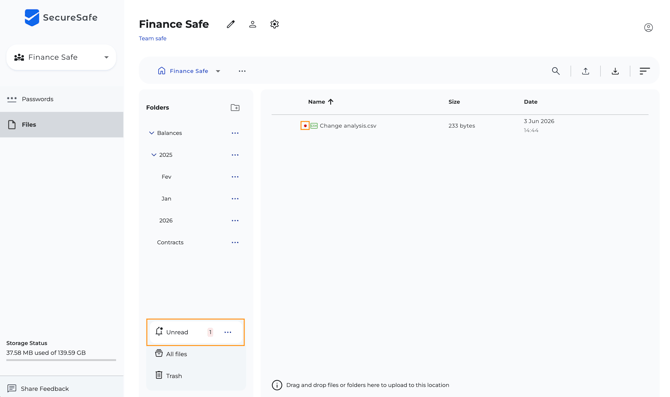Select the Change analysis.csv unread marker
Screen dimensions: 670x397
(x=305, y=126)
